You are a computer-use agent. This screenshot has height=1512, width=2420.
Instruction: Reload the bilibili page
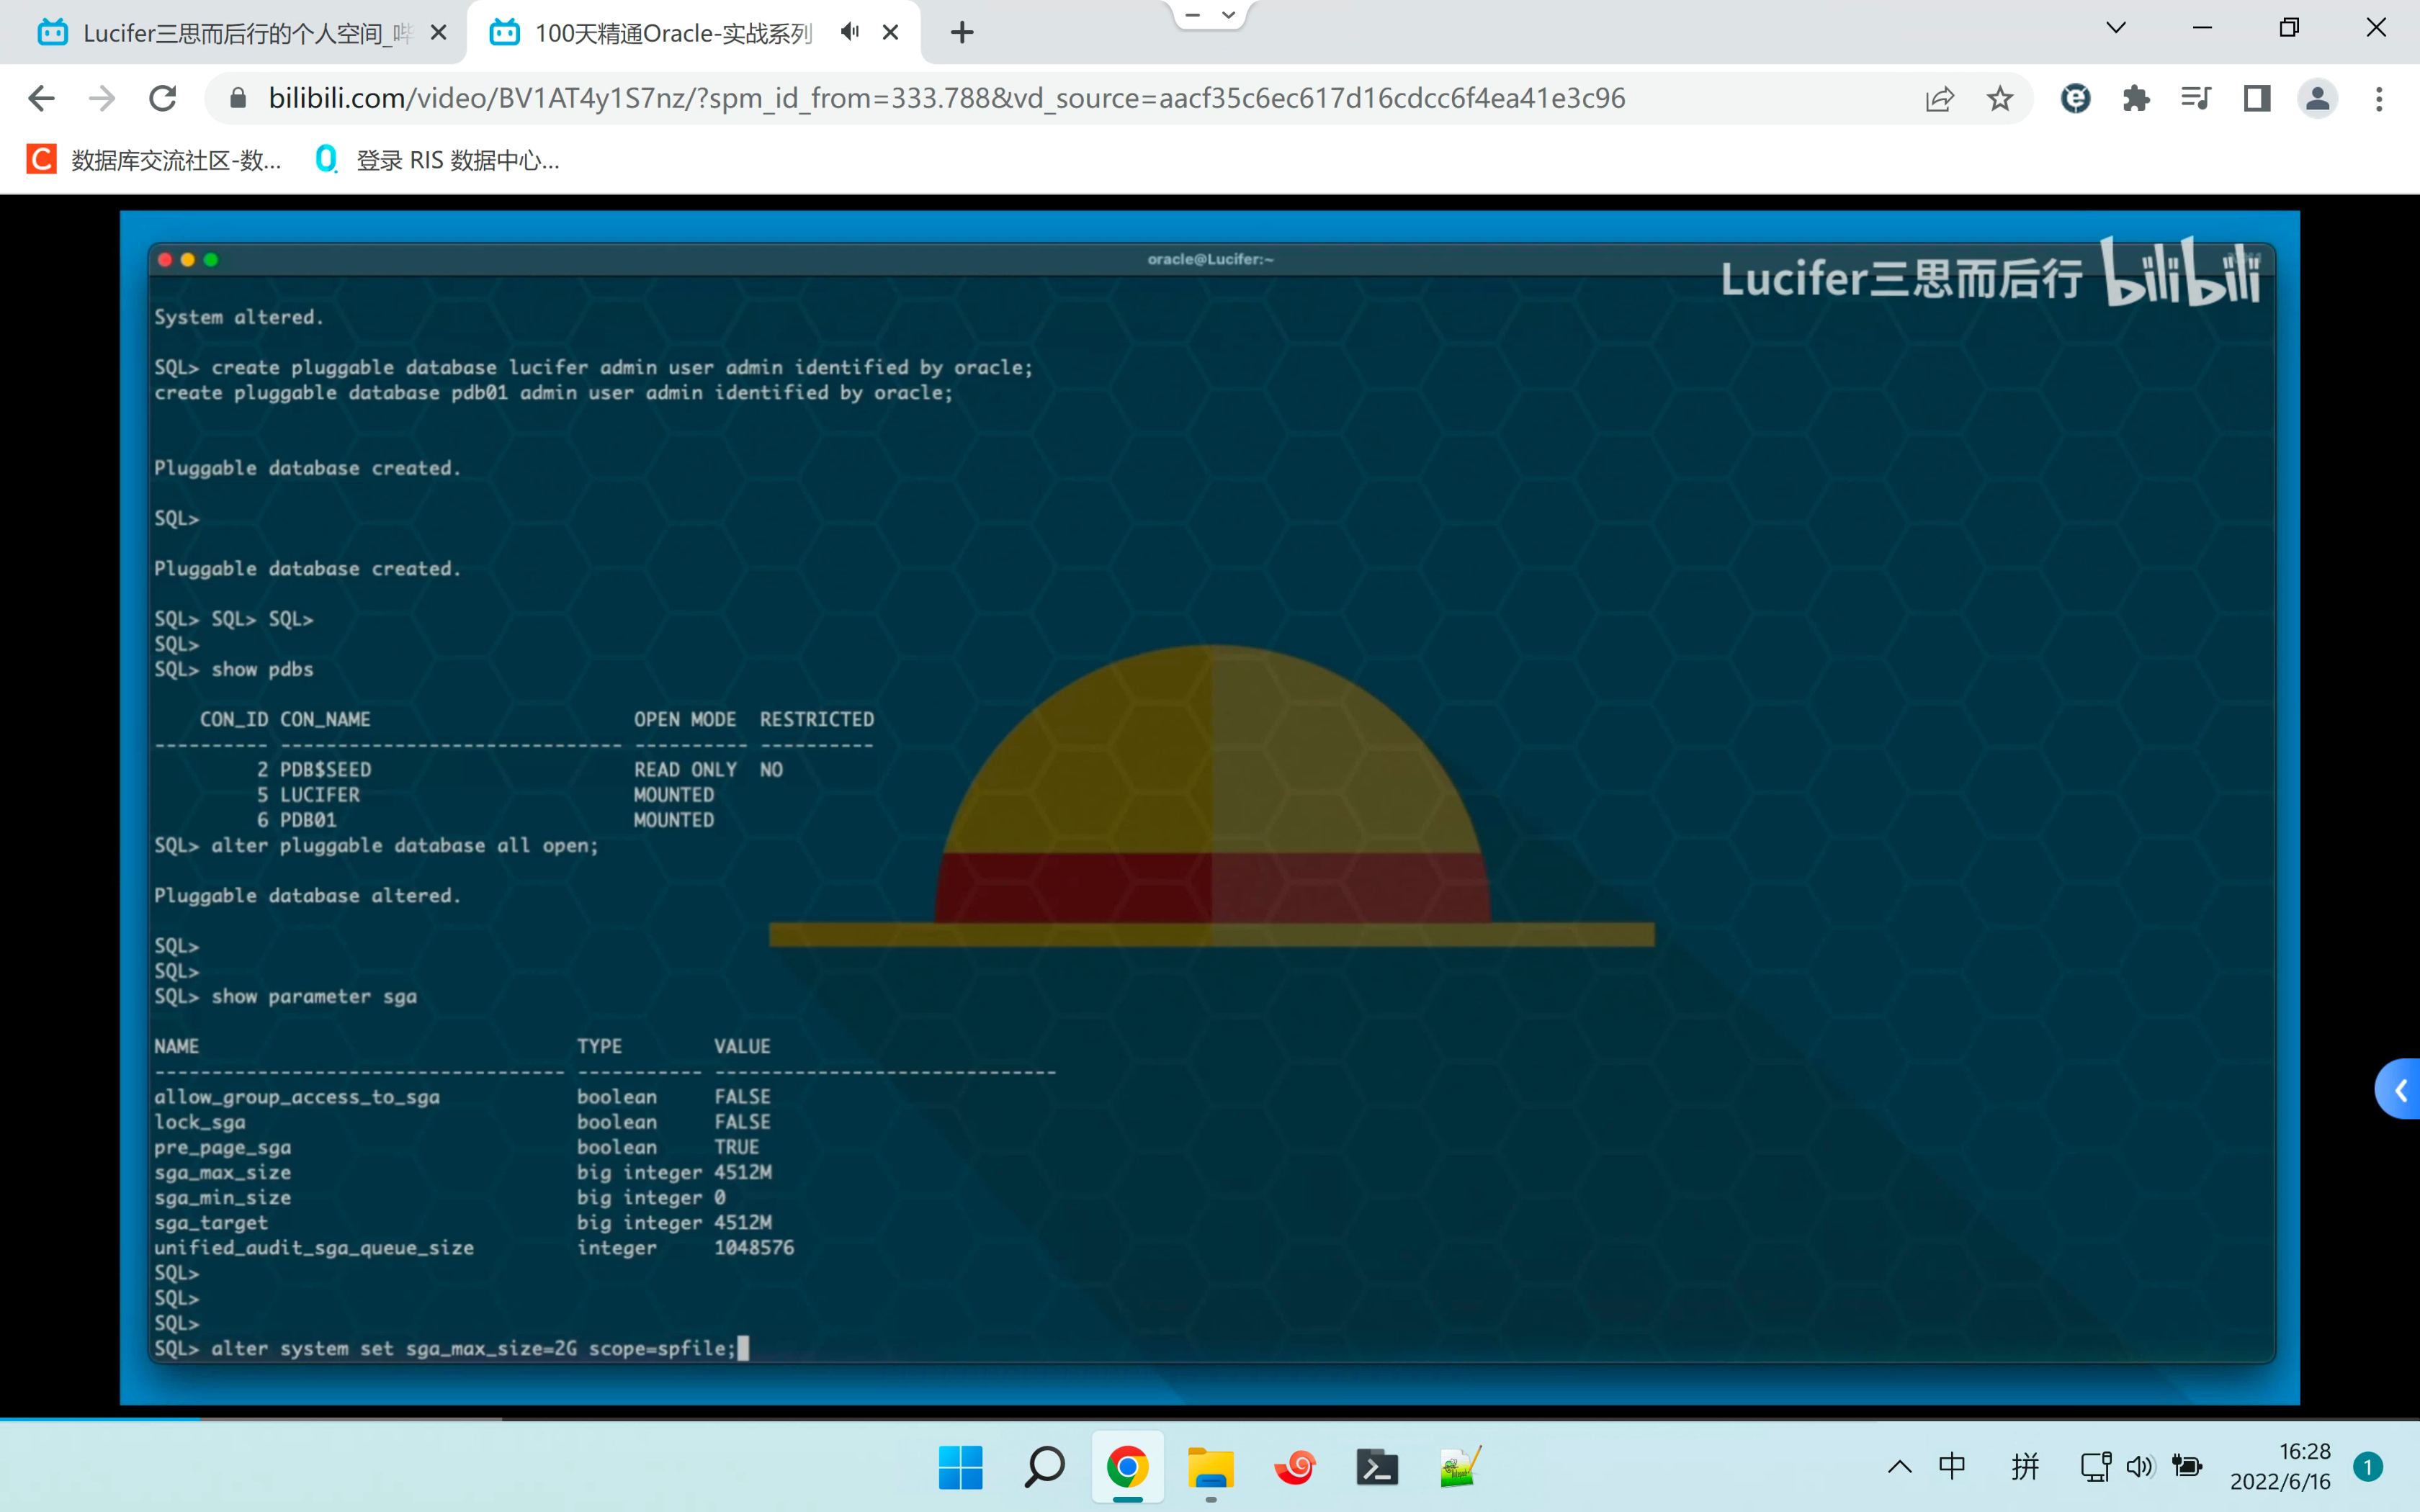pyautogui.click(x=163, y=98)
